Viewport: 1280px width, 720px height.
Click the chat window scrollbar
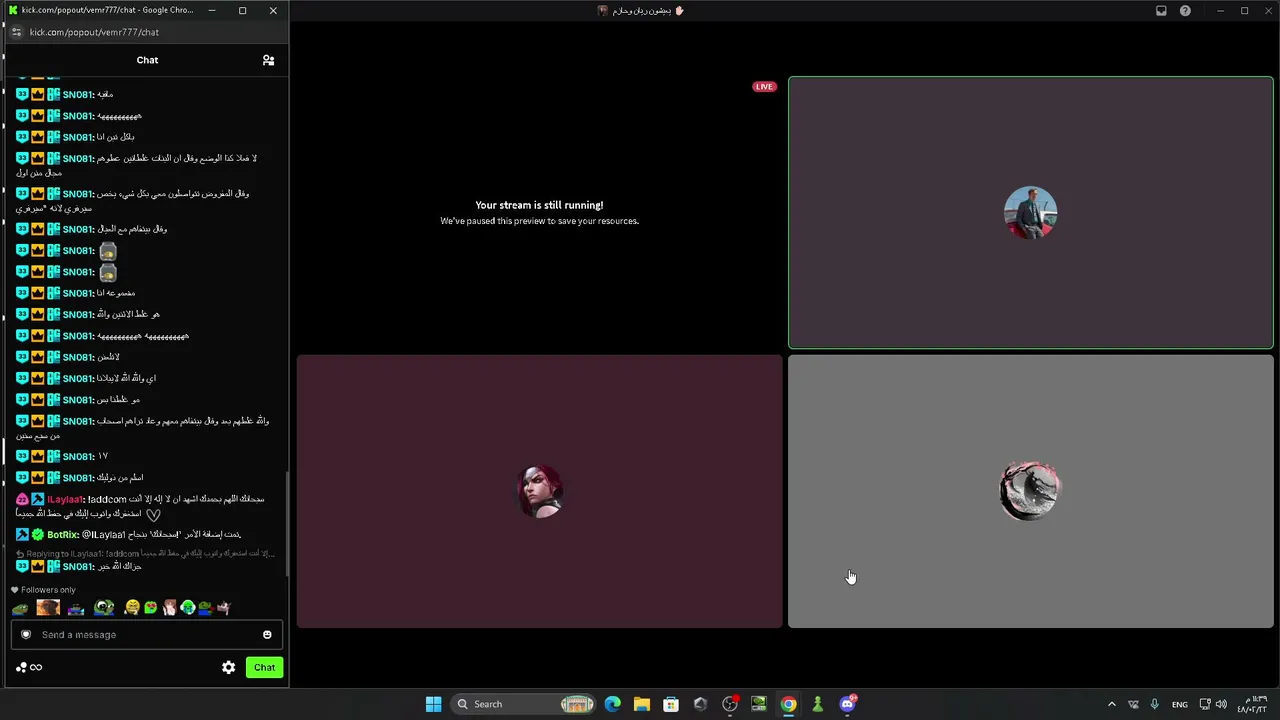tap(287, 524)
